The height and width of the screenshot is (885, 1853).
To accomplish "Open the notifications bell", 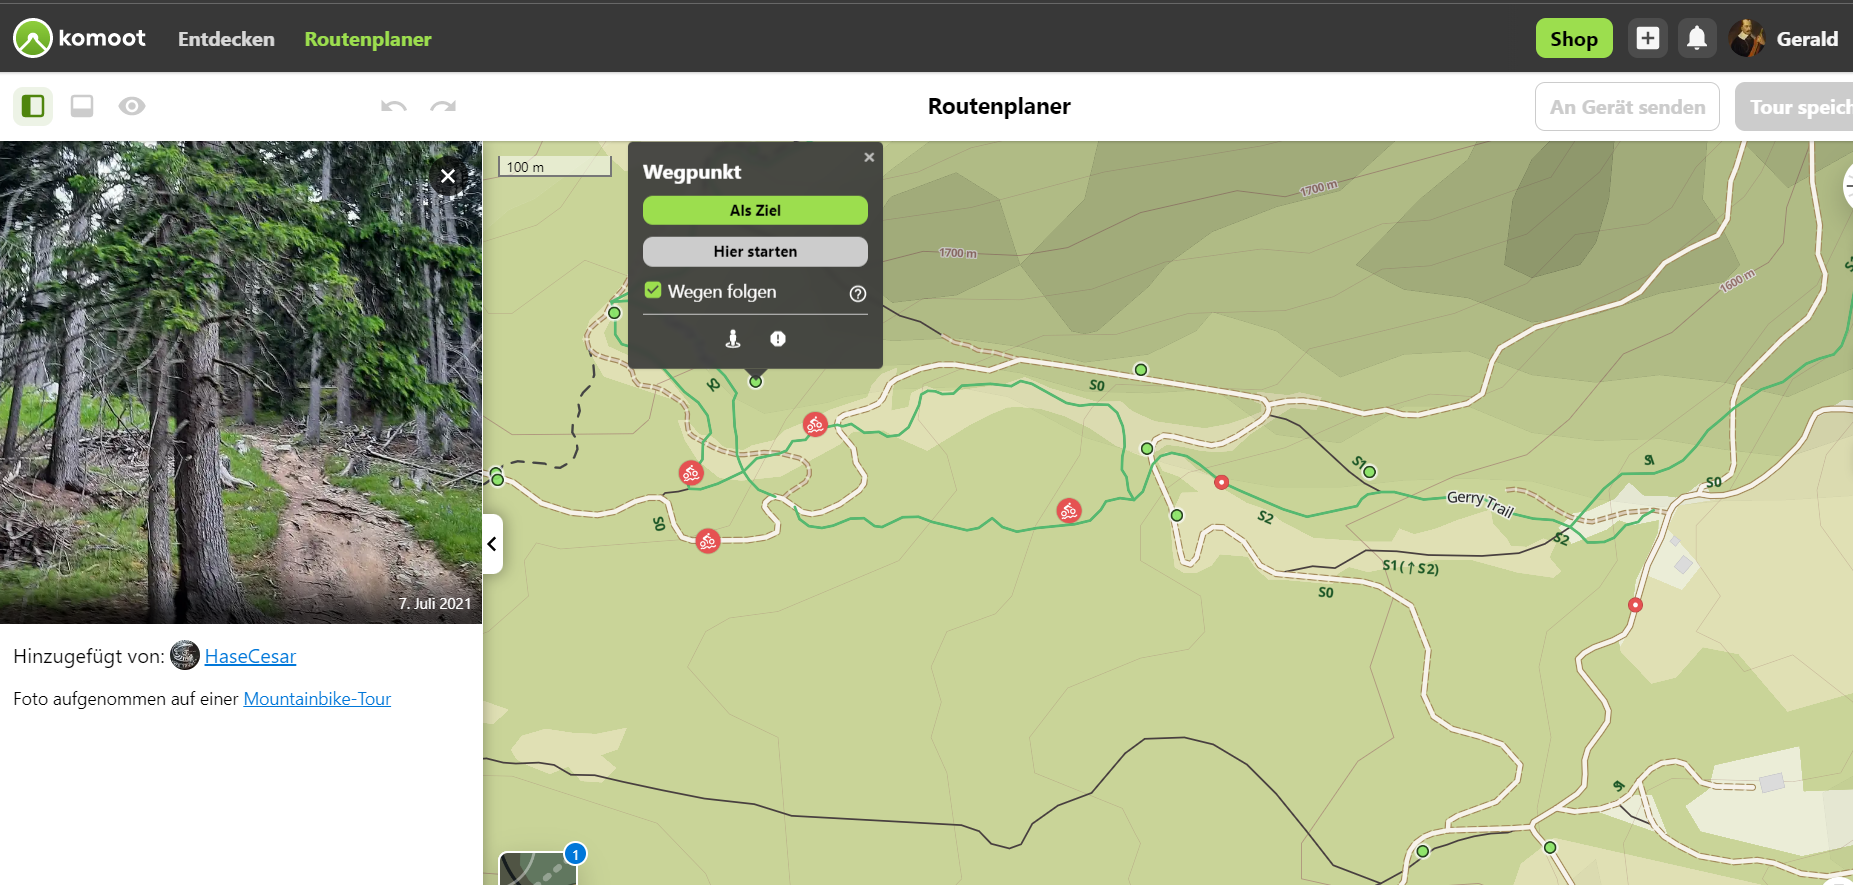I will point(1696,39).
